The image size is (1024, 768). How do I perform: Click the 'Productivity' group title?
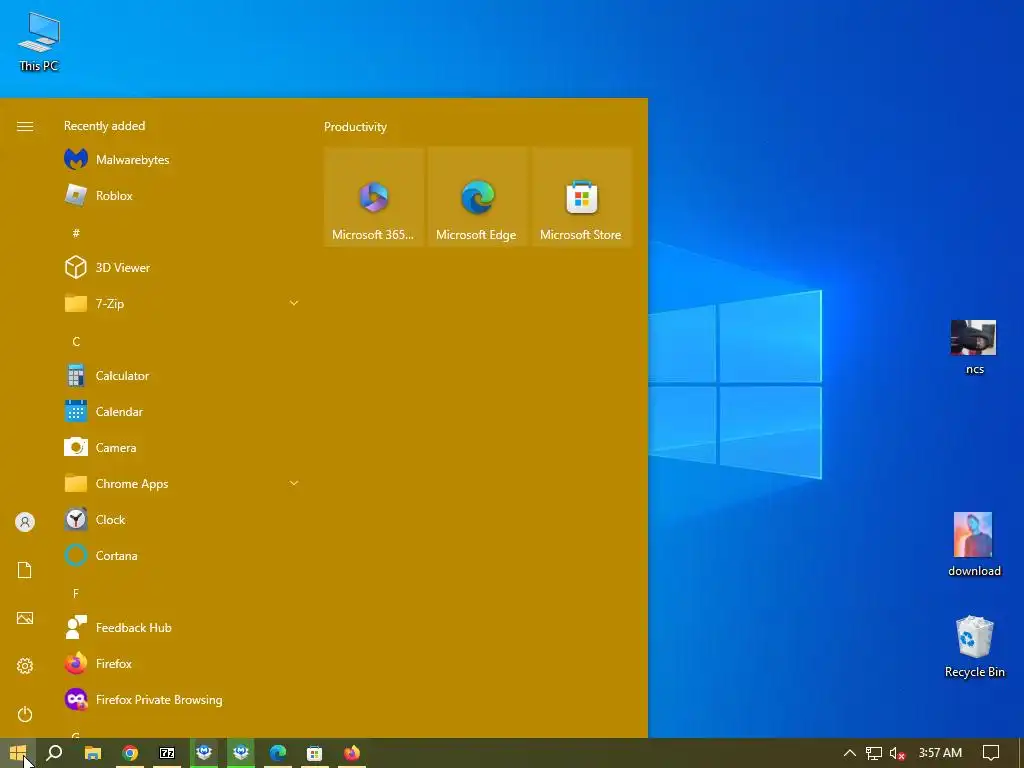click(x=355, y=127)
